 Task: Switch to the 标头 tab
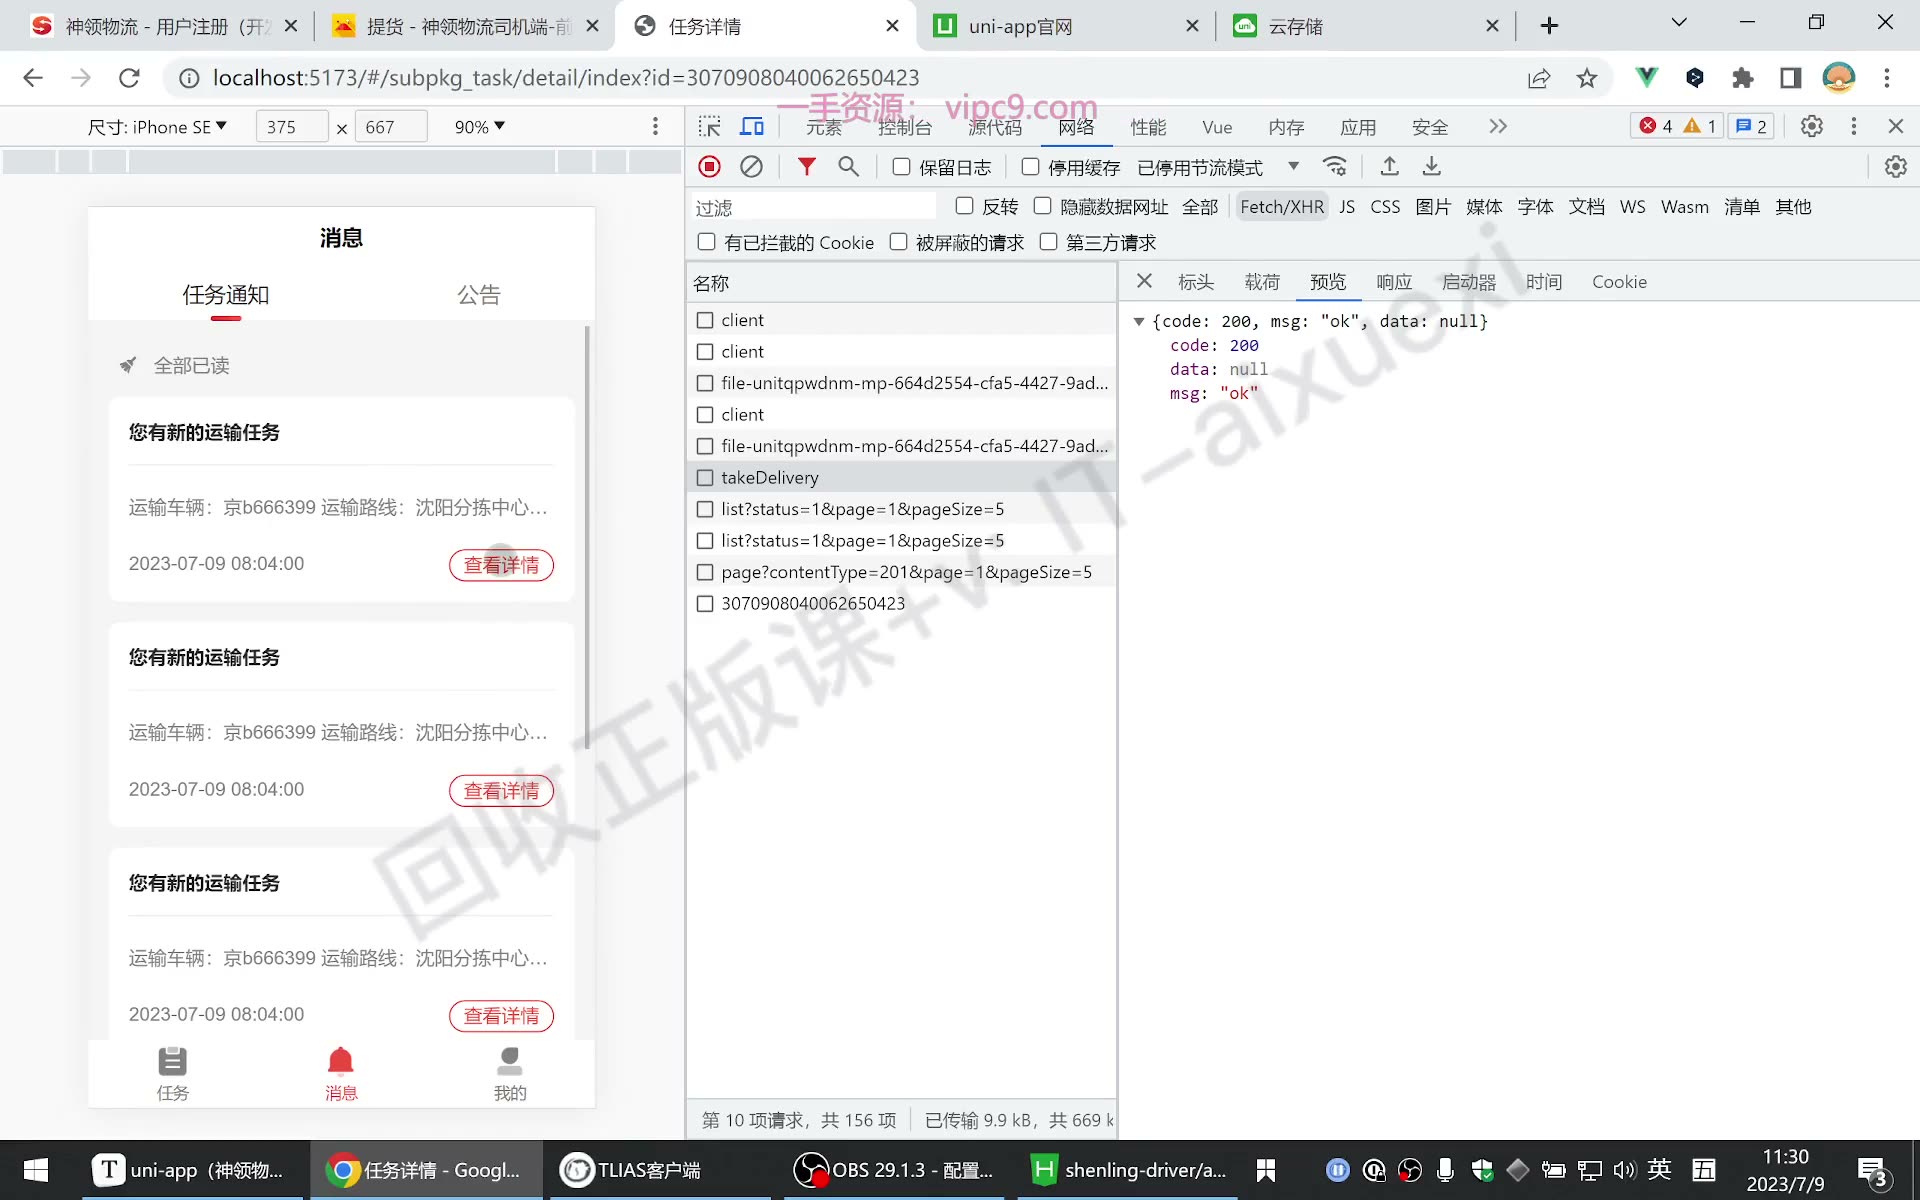[x=1196, y=282]
